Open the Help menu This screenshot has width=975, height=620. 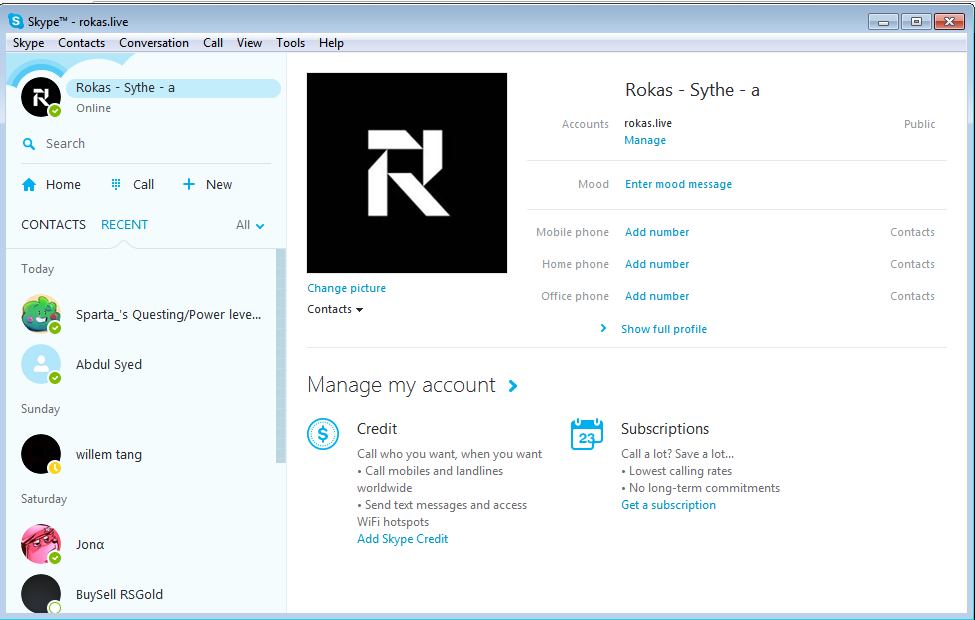331,43
